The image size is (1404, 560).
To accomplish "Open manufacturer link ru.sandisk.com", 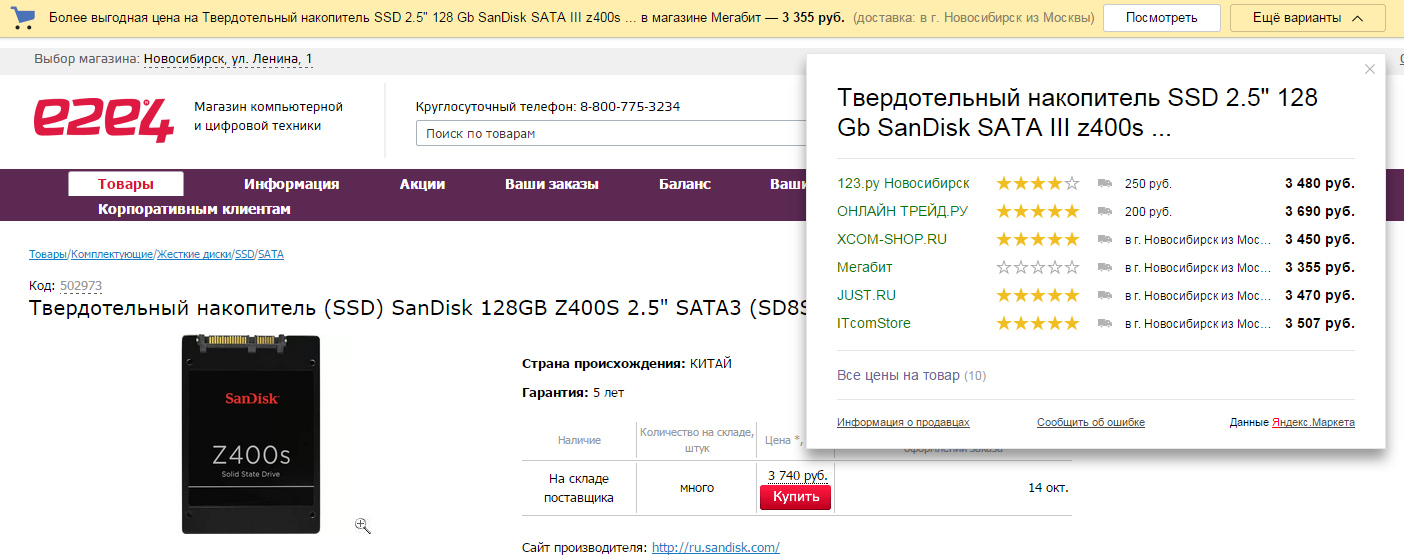I will point(716,547).
